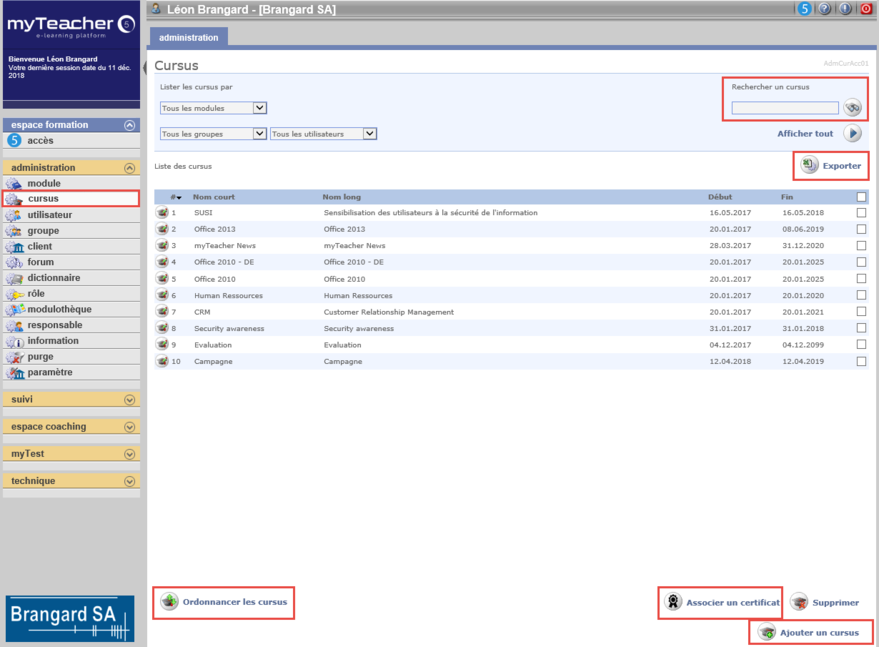
Task: Click the help question mark icon in title bar
Action: (824, 9)
